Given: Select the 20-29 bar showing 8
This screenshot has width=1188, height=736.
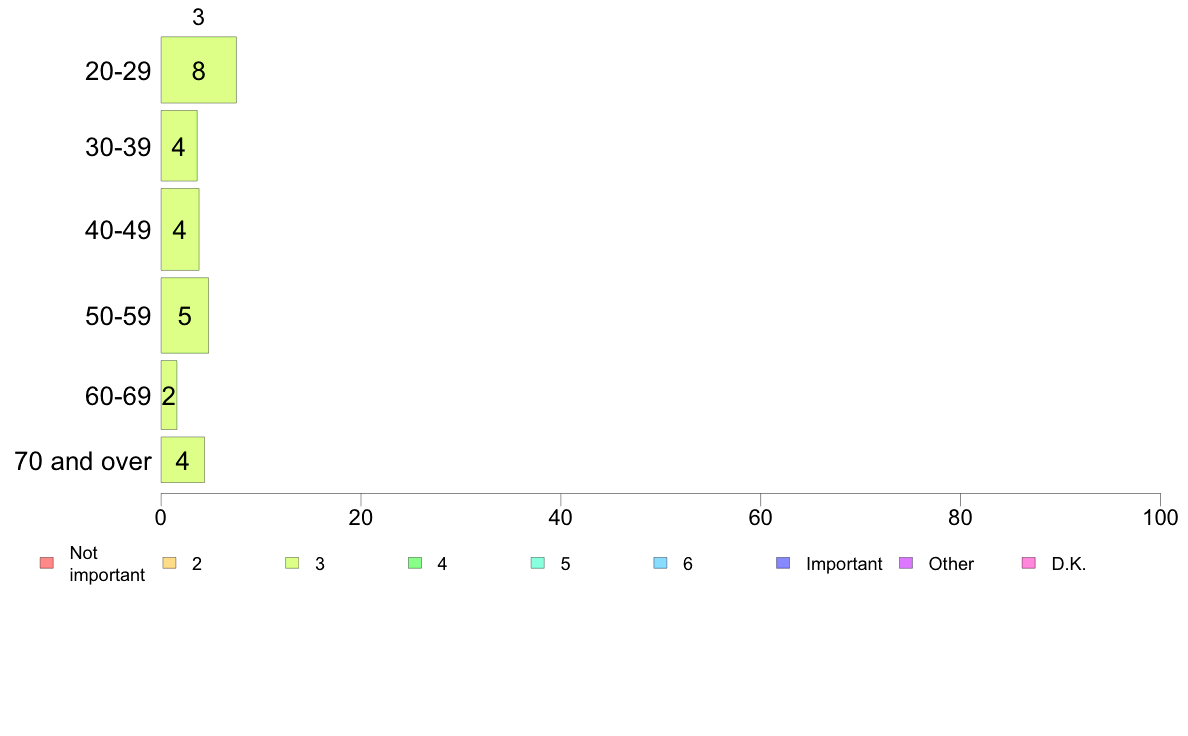Looking at the screenshot, I should click(x=199, y=70).
